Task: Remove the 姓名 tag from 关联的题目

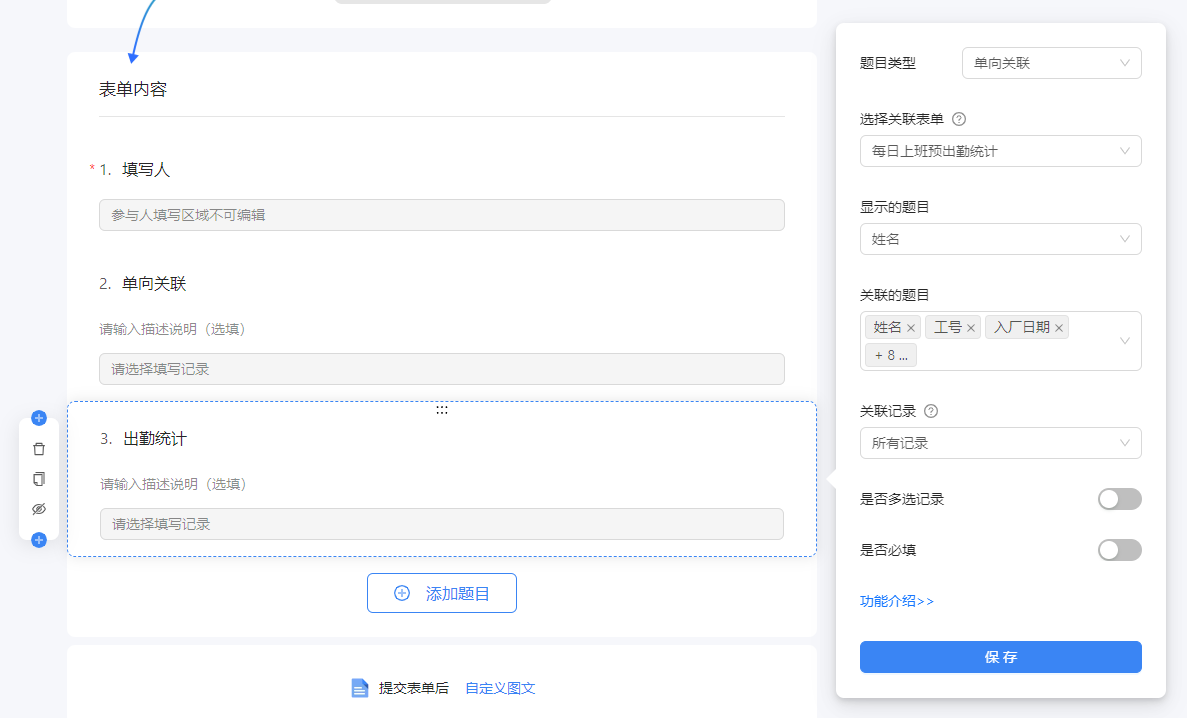Action: [911, 328]
